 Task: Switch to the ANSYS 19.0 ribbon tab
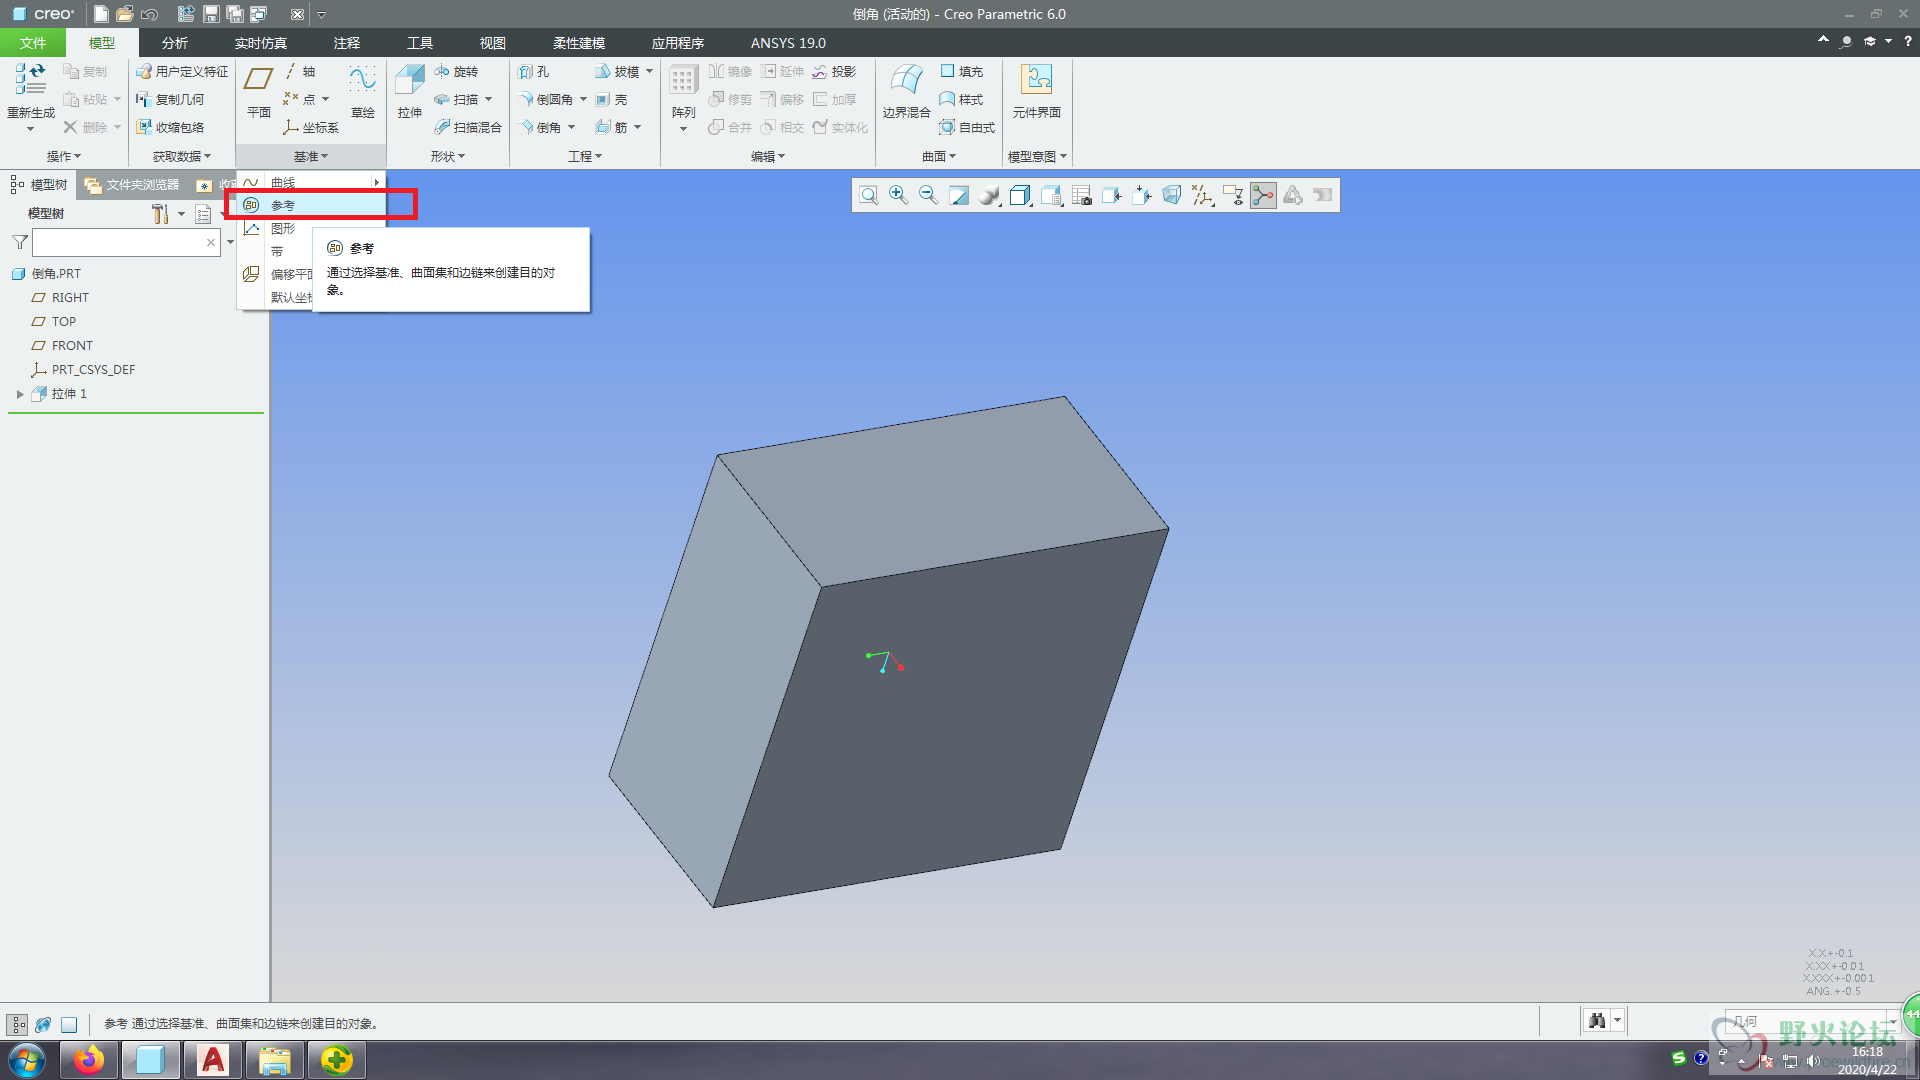point(788,43)
